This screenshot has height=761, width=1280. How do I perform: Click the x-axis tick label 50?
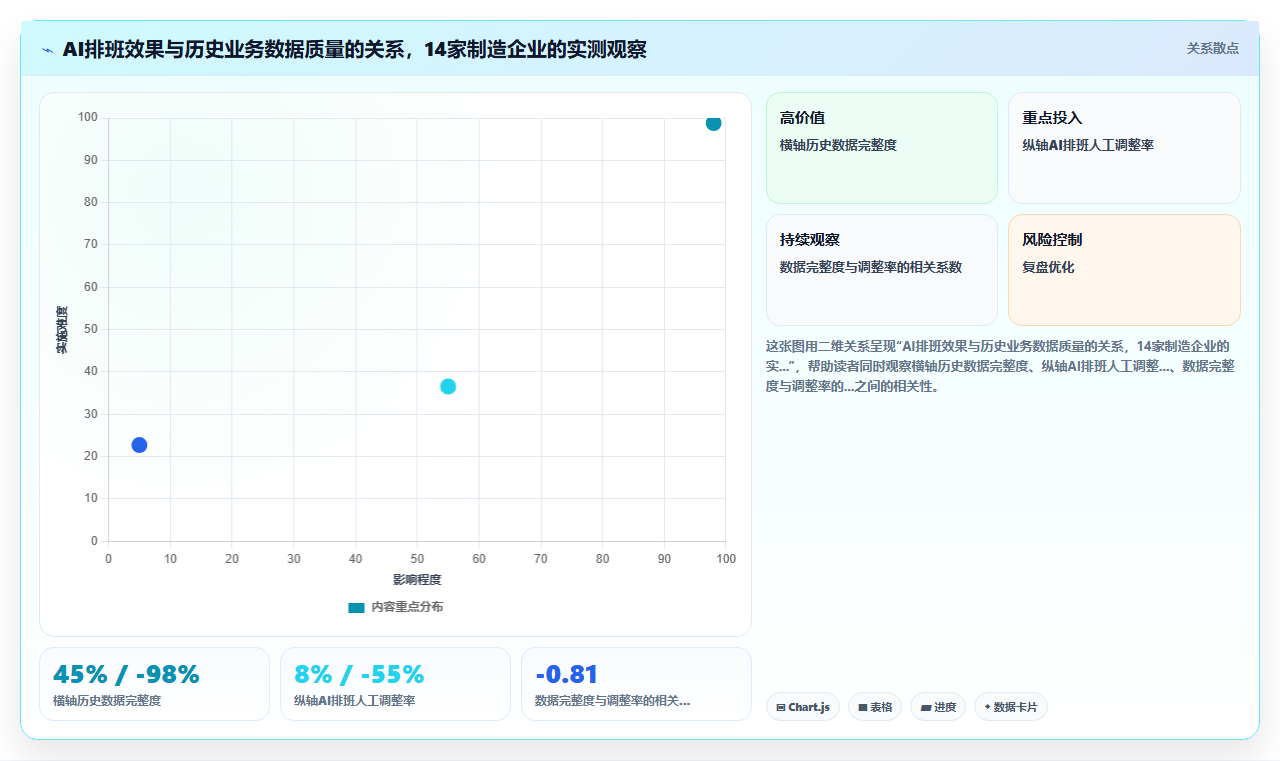click(417, 559)
